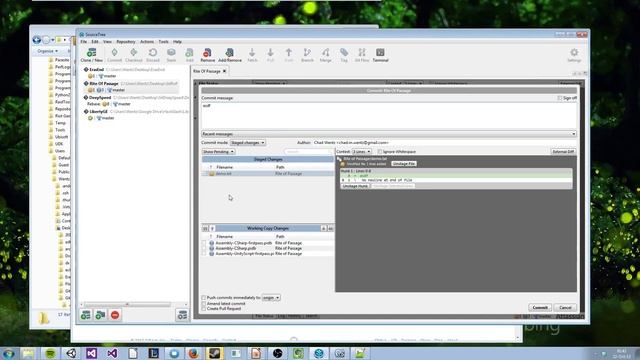Viewport: 640px width, 360px height.
Task: Click the Add toolbar icon
Action: (x=189, y=54)
